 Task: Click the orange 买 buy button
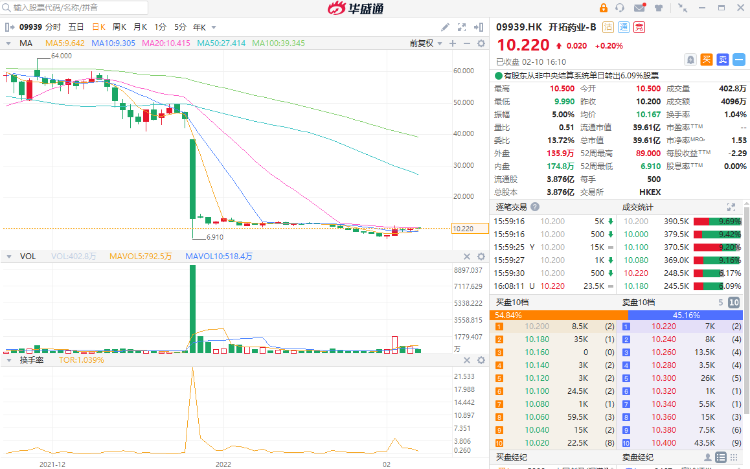(x=706, y=60)
